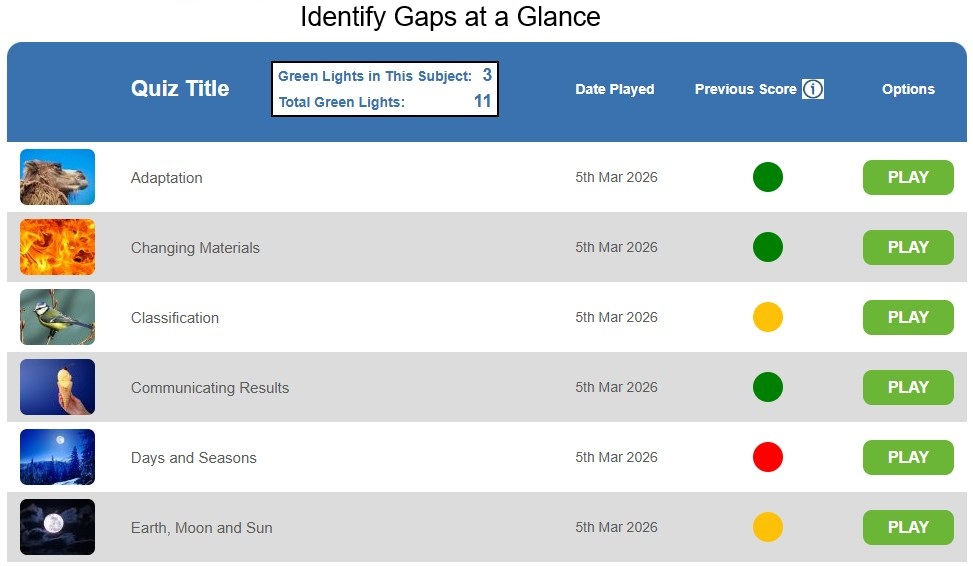Open the Changing Materials fire thumbnail
973x566 pixels.
click(57, 247)
